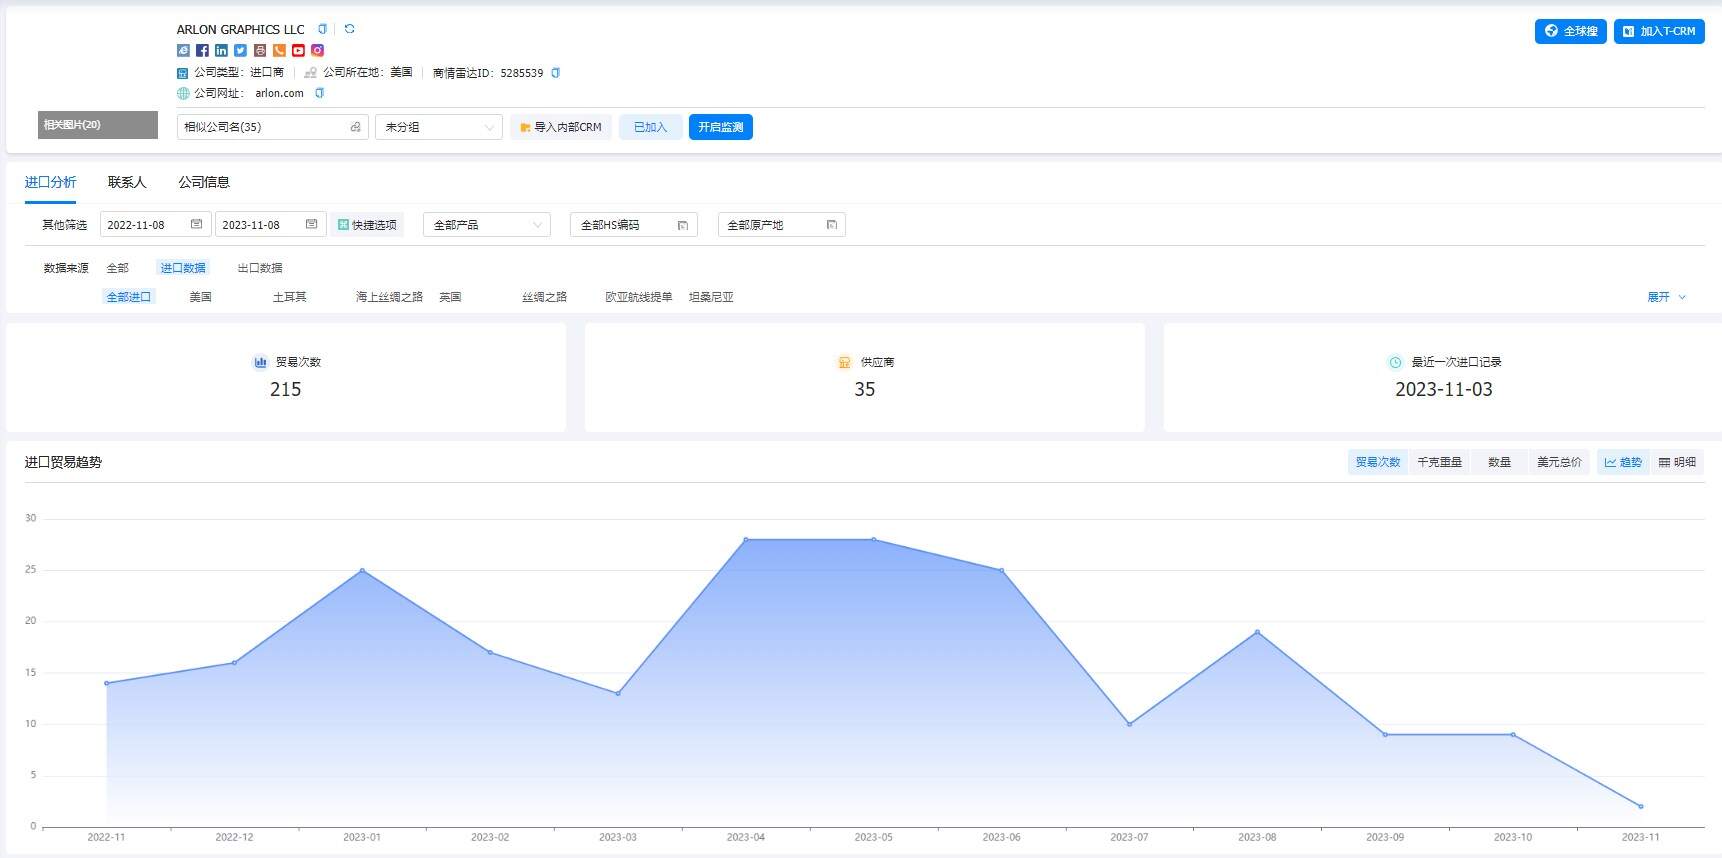Filter imports by 丝绸之路

[x=544, y=297]
